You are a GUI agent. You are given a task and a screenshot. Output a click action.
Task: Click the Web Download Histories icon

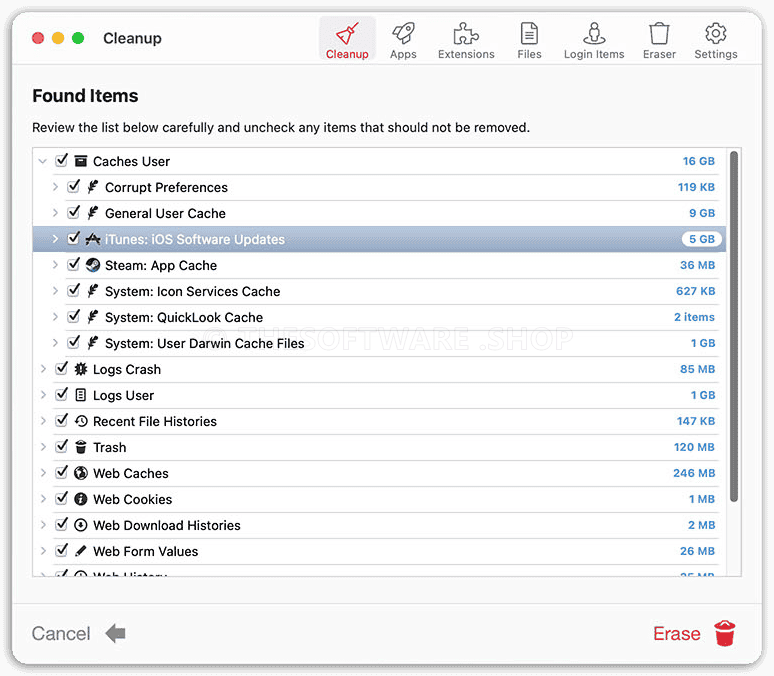pyautogui.click(x=80, y=525)
